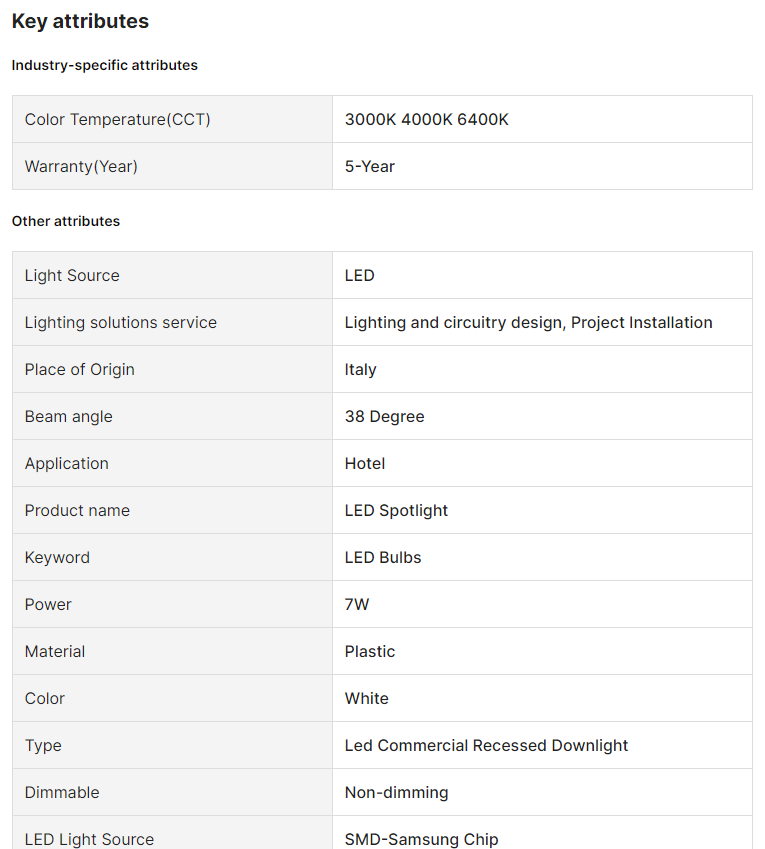The height and width of the screenshot is (849, 765).
Task: Click the Other attributes subheading
Action: pyautogui.click(x=66, y=221)
